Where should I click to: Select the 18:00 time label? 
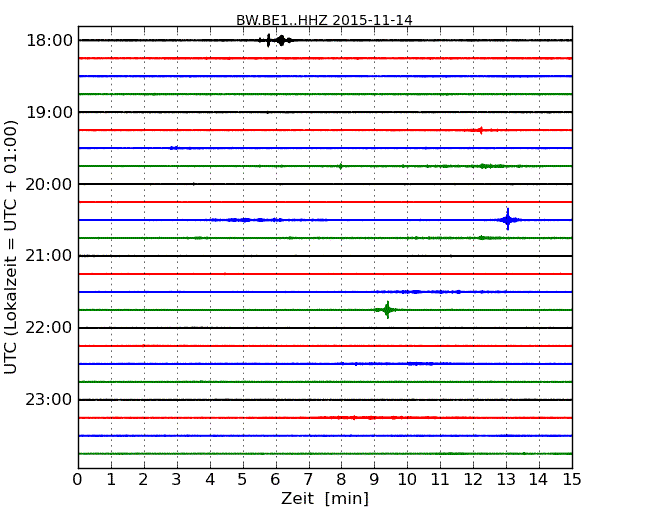click(49, 41)
